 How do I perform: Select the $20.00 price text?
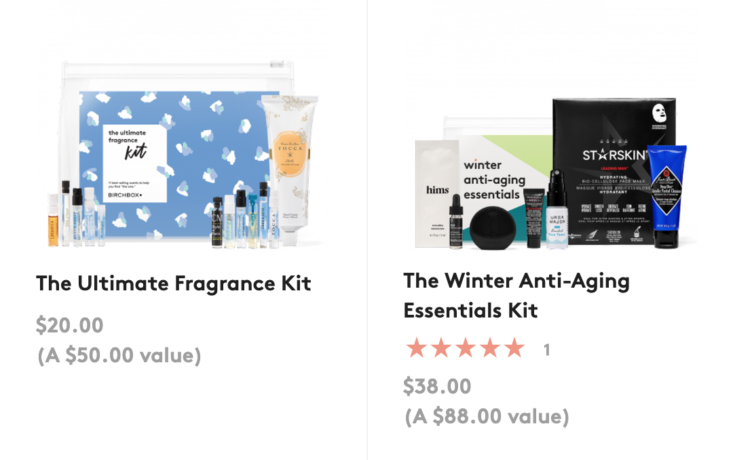tap(70, 325)
